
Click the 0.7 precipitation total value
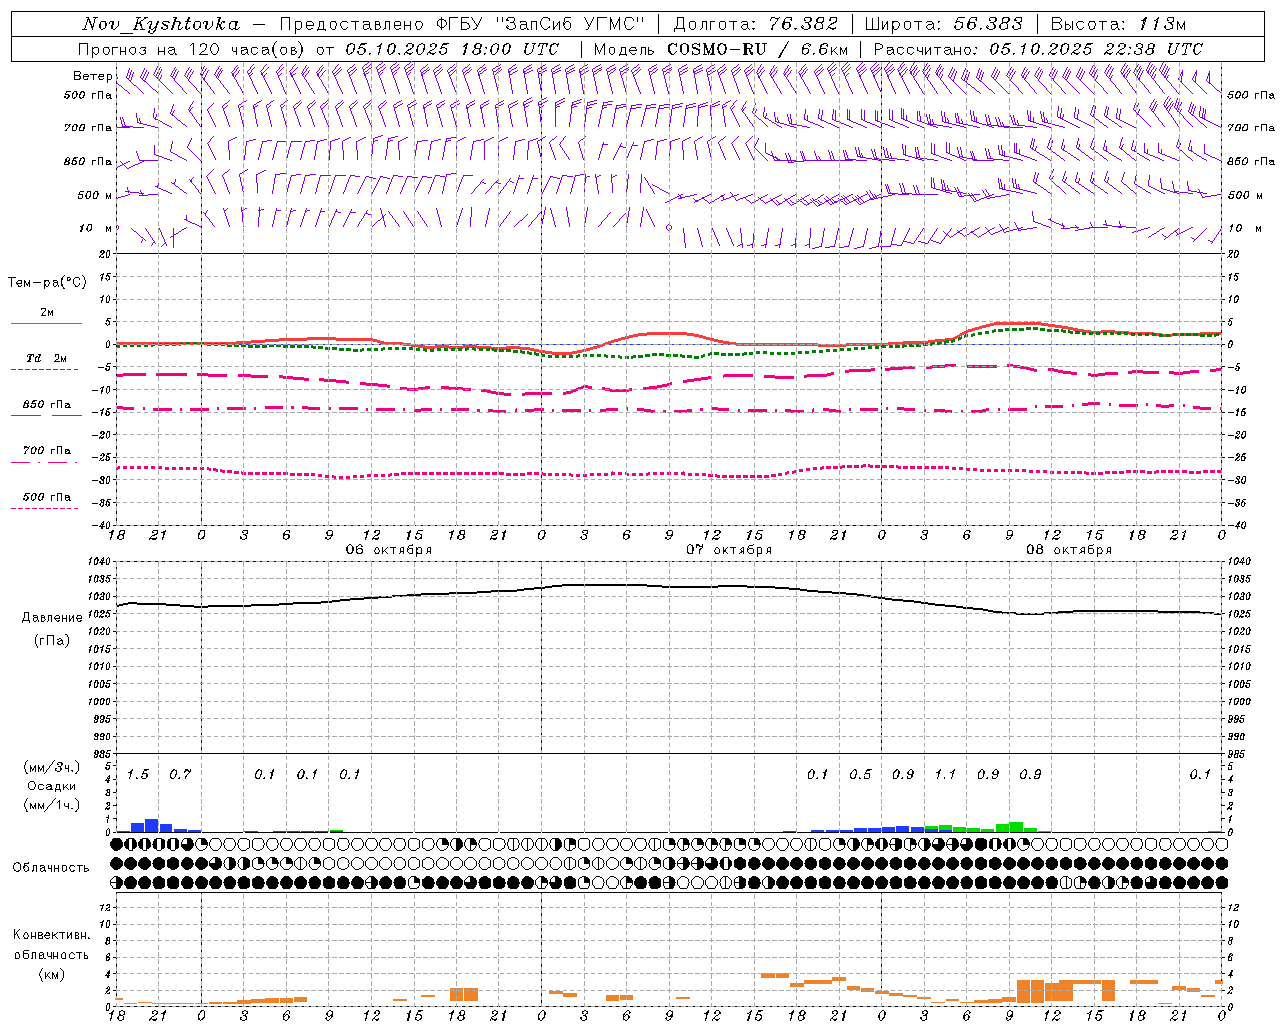point(180,775)
